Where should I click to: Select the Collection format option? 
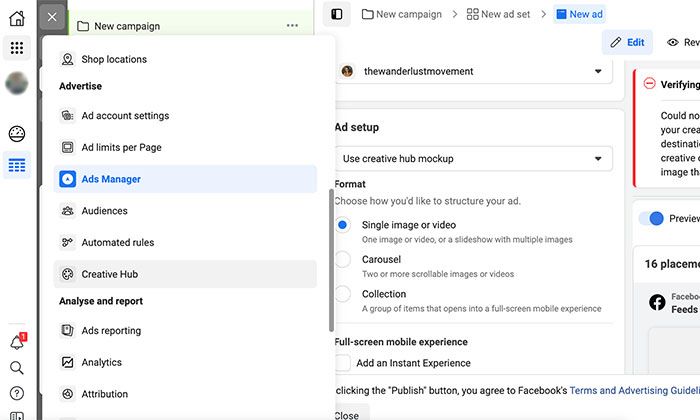(x=342, y=294)
